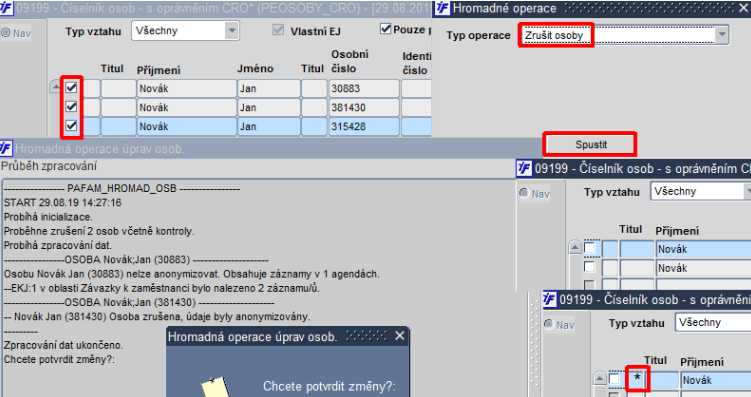
Task: Click the Osobní číslo field 30883
Action: (364, 89)
